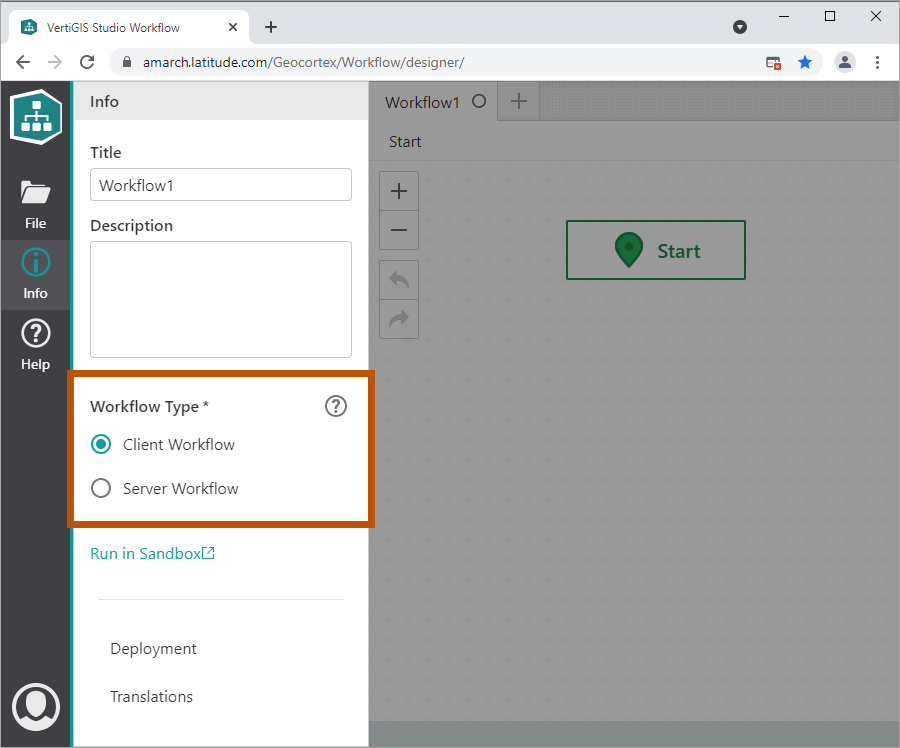Expand the Translations section
Viewport: 900px width, 748px height.
pyautogui.click(x=151, y=697)
